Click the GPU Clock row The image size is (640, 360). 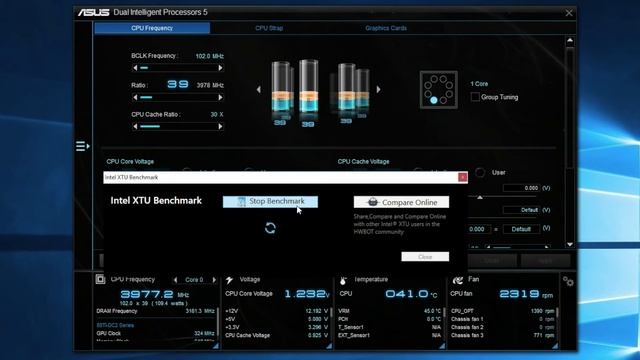(156, 333)
